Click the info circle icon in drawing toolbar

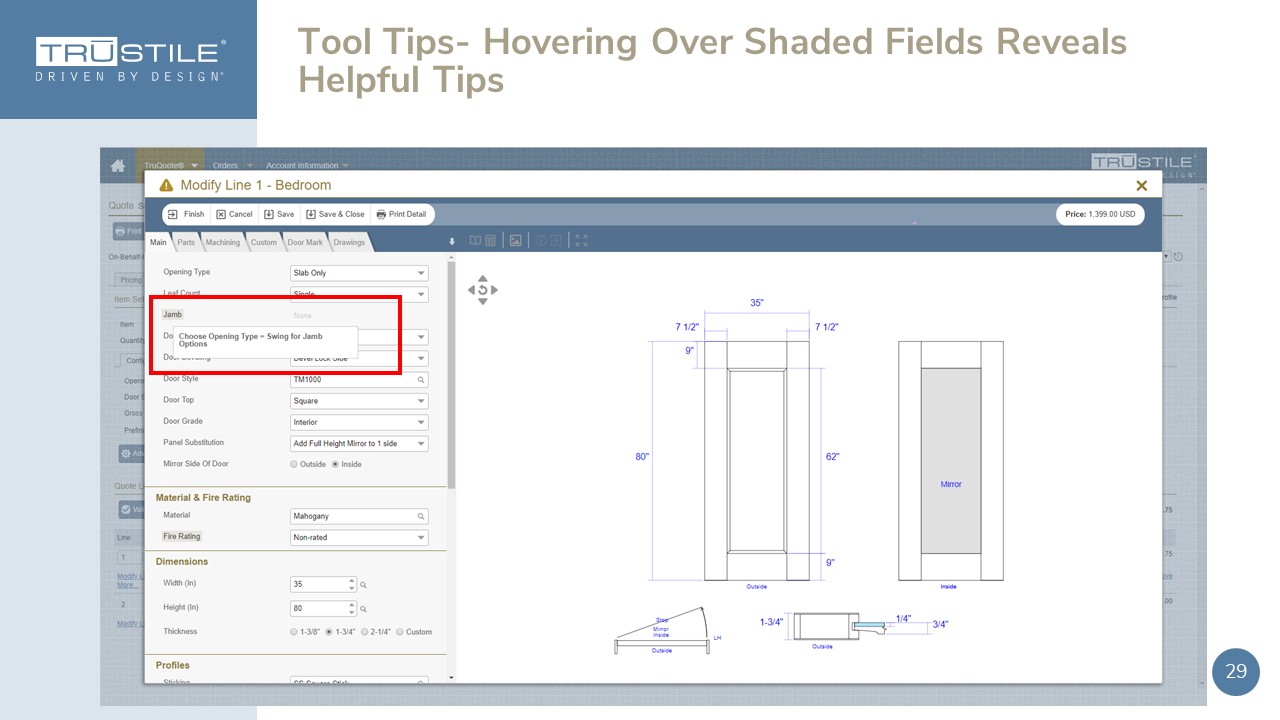coord(541,240)
